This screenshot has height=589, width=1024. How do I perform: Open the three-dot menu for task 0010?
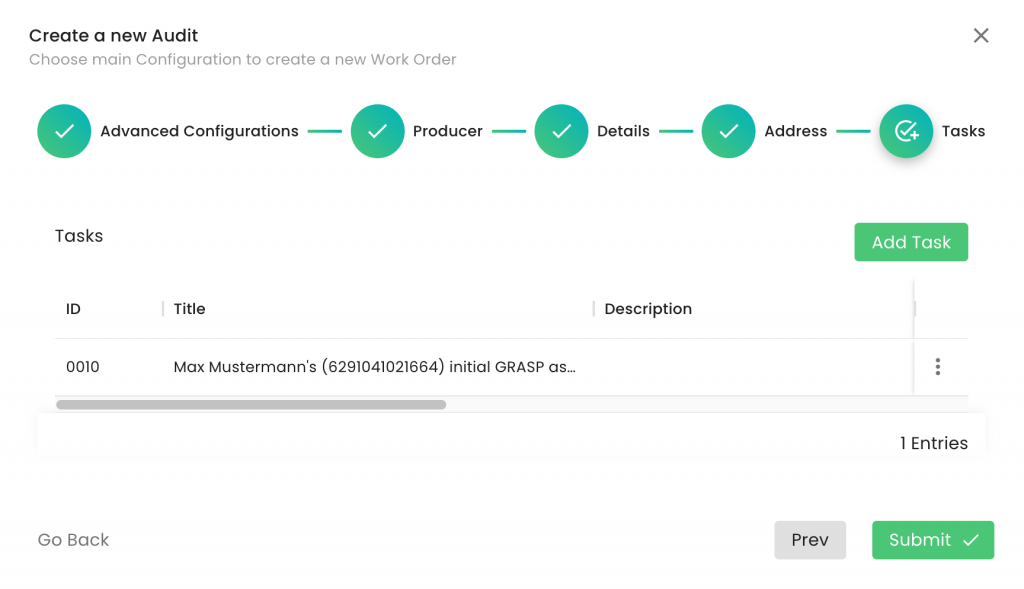(937, 366)
